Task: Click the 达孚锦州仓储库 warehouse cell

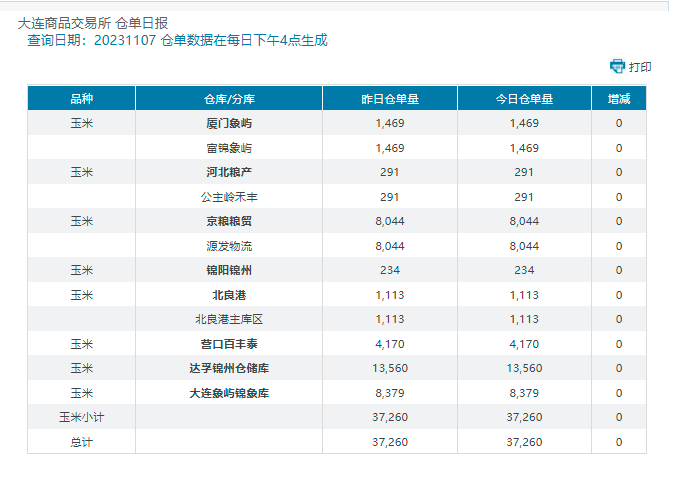Action: coord(229,368)
